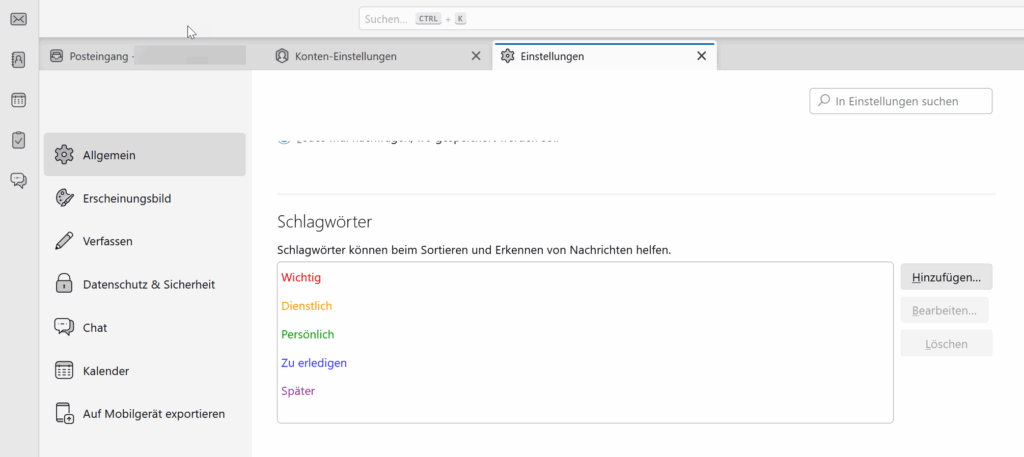
Task: Open the Tasks clipboard icon in spaces toolbar
Action: 18,140
